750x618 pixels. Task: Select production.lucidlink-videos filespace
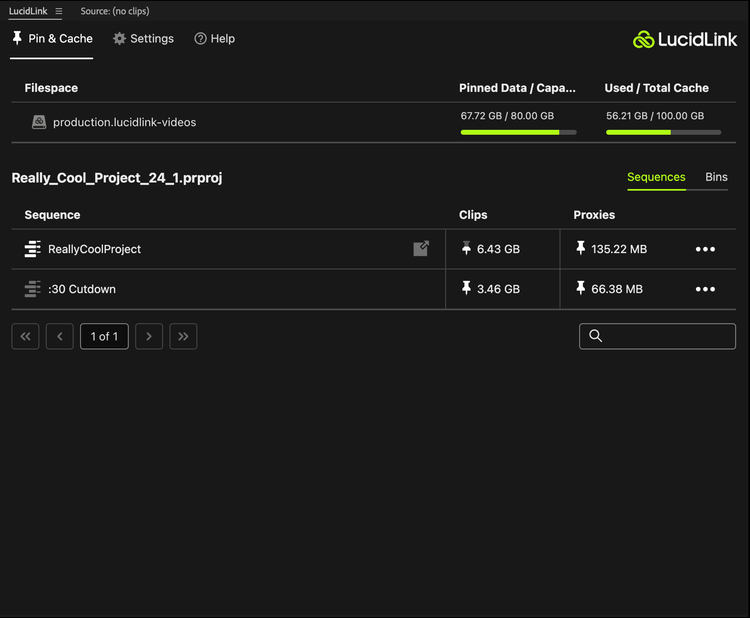tap(124, 122)
